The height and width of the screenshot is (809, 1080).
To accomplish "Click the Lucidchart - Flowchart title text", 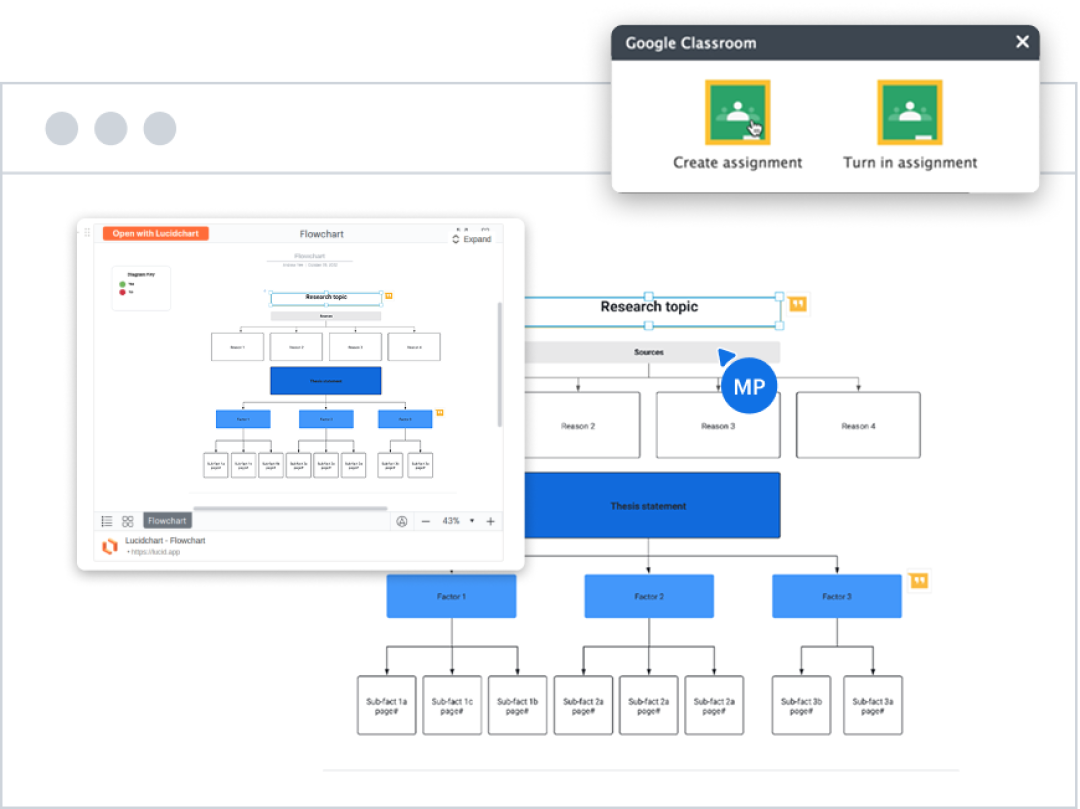I will point(165,540).
